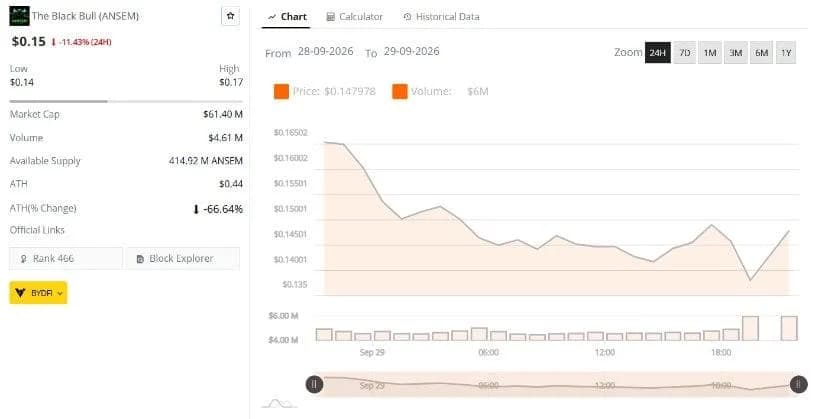
Task: Click the ATH value $0.44
Action: (x=231, y=184)
